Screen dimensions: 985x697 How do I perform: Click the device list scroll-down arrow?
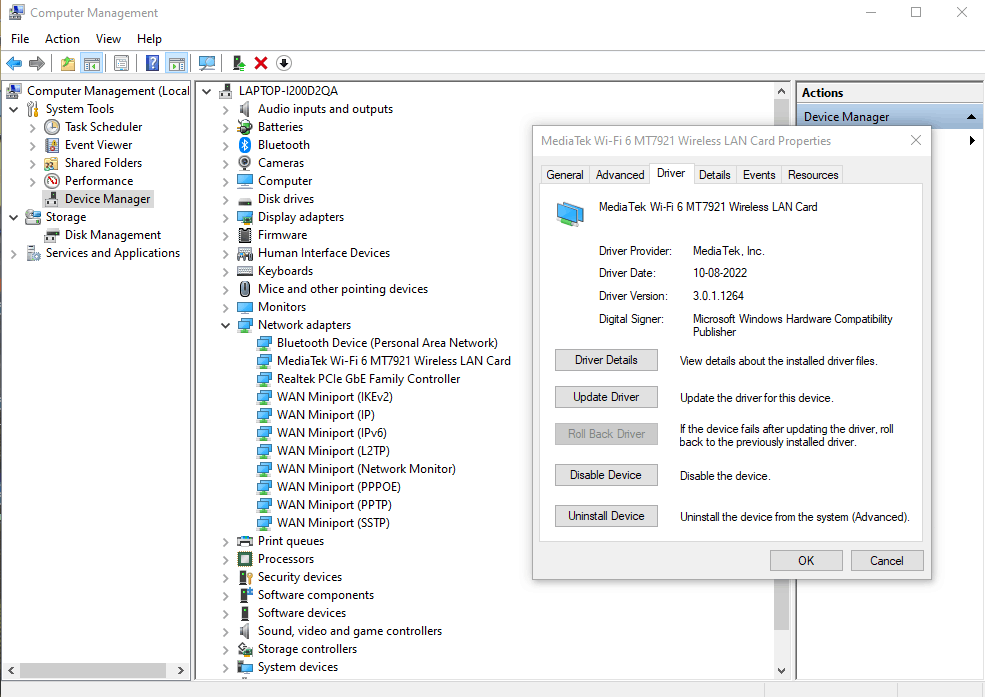point(781,671)
